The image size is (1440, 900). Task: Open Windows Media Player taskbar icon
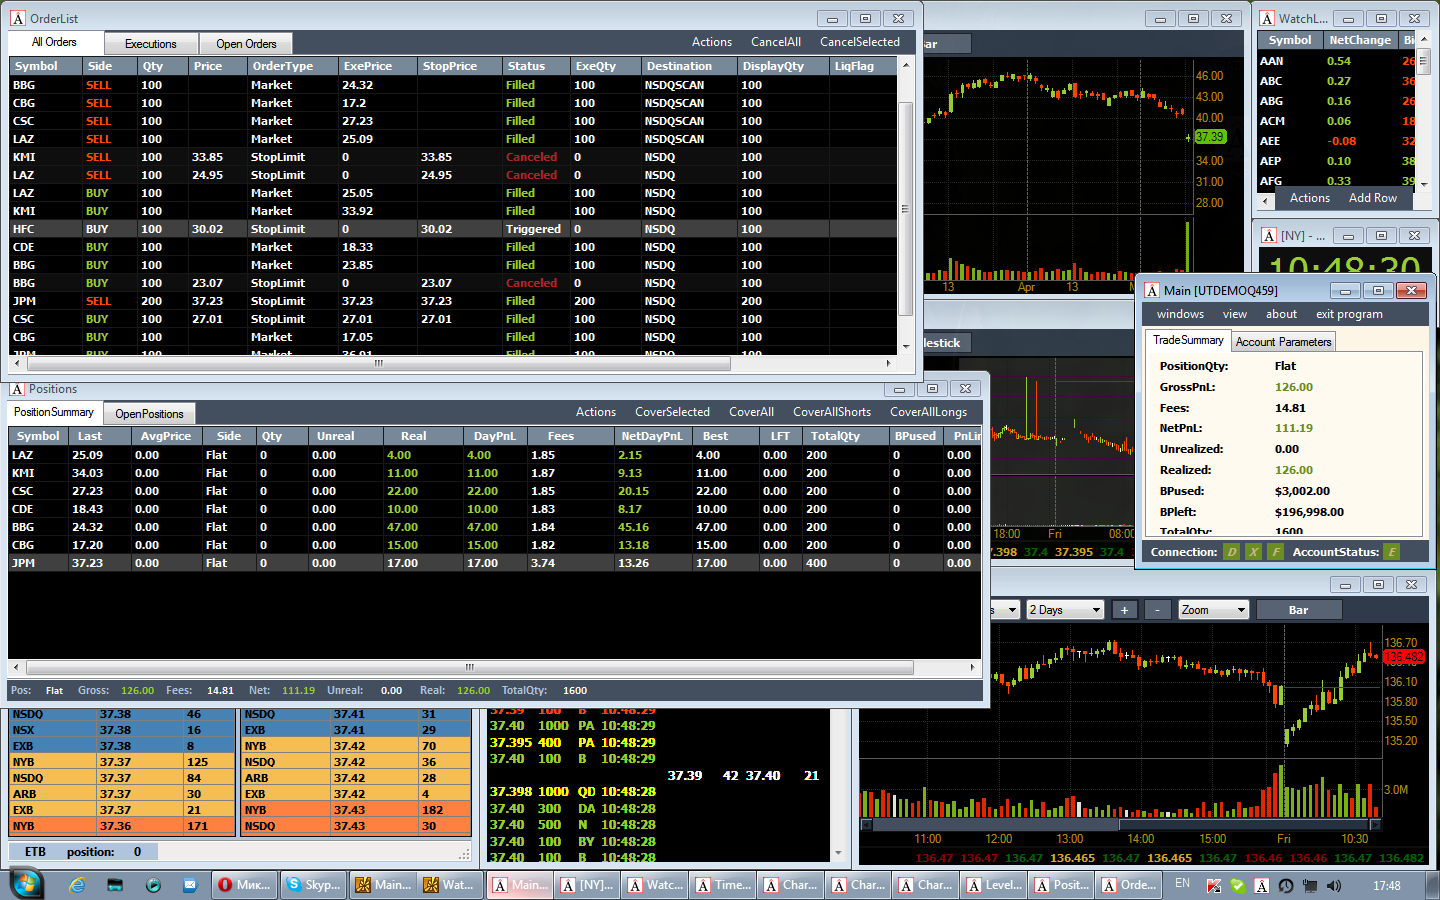(x=153, y=885)
